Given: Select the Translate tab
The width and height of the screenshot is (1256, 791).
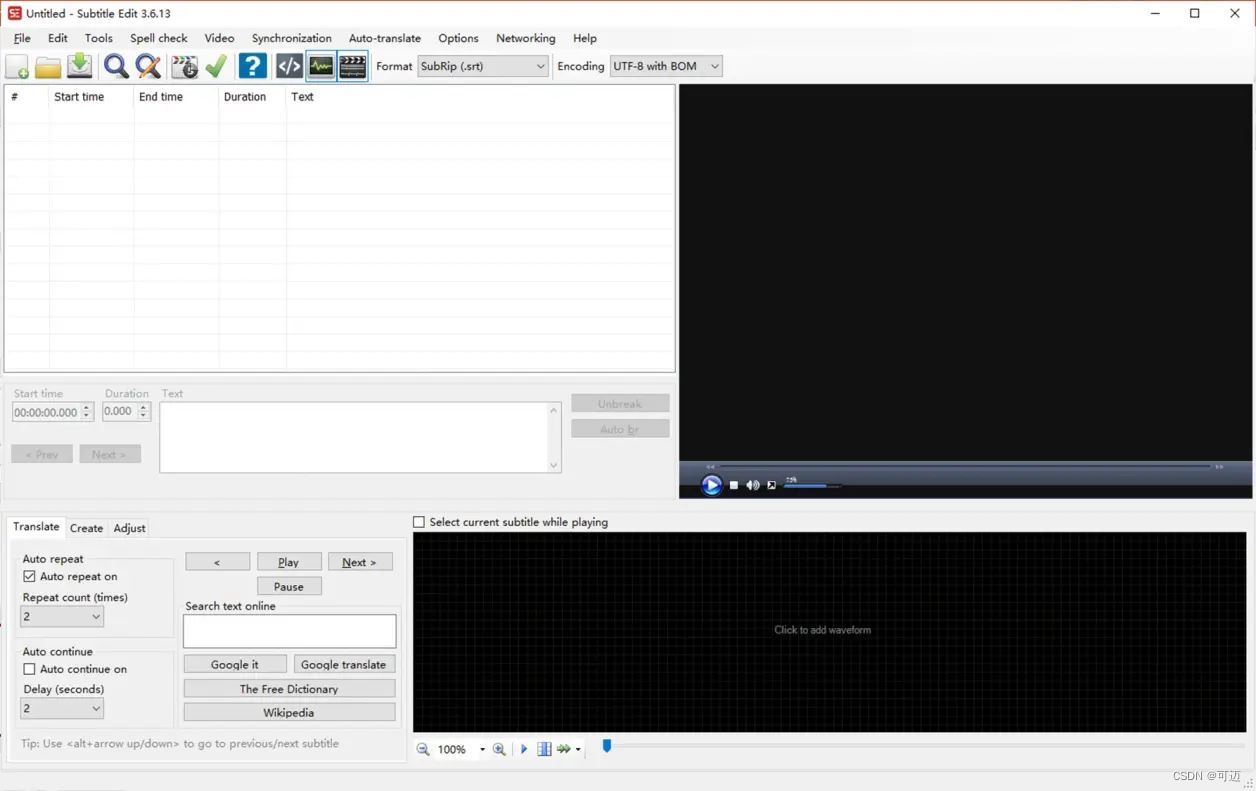Looking at the screenshot, I should [36, 526].
